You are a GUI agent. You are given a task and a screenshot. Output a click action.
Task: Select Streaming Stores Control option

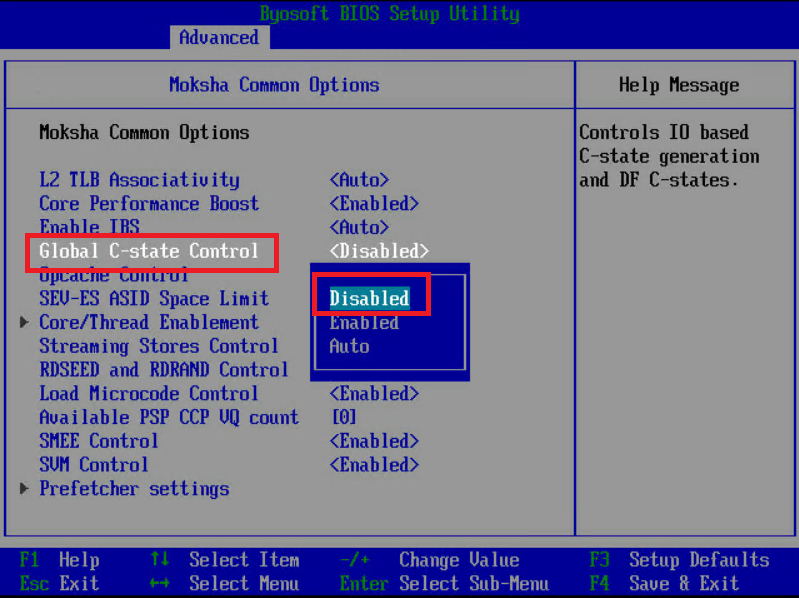[x=159, y=346]
